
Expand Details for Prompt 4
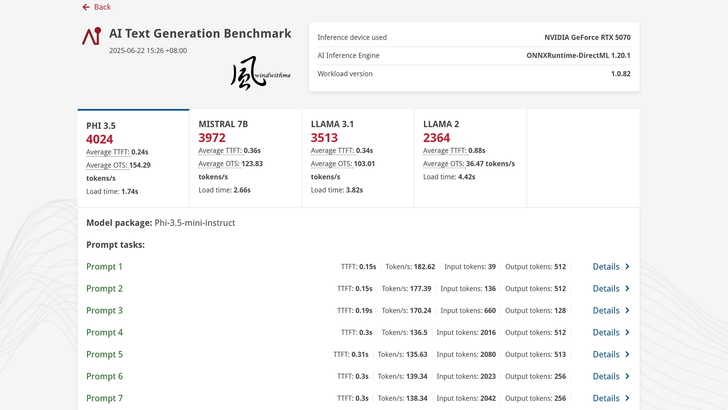click(606, 333)
